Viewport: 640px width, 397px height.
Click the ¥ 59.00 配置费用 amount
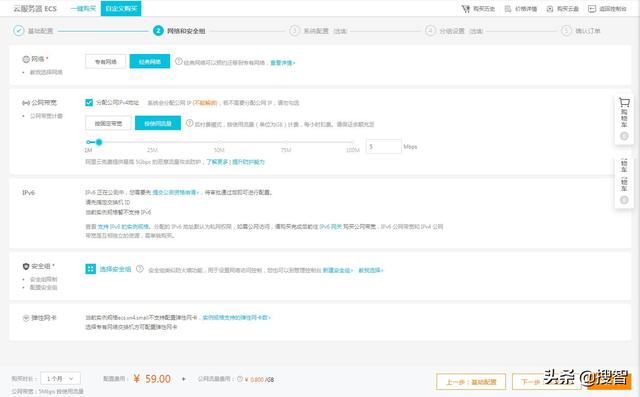point(152,379)
